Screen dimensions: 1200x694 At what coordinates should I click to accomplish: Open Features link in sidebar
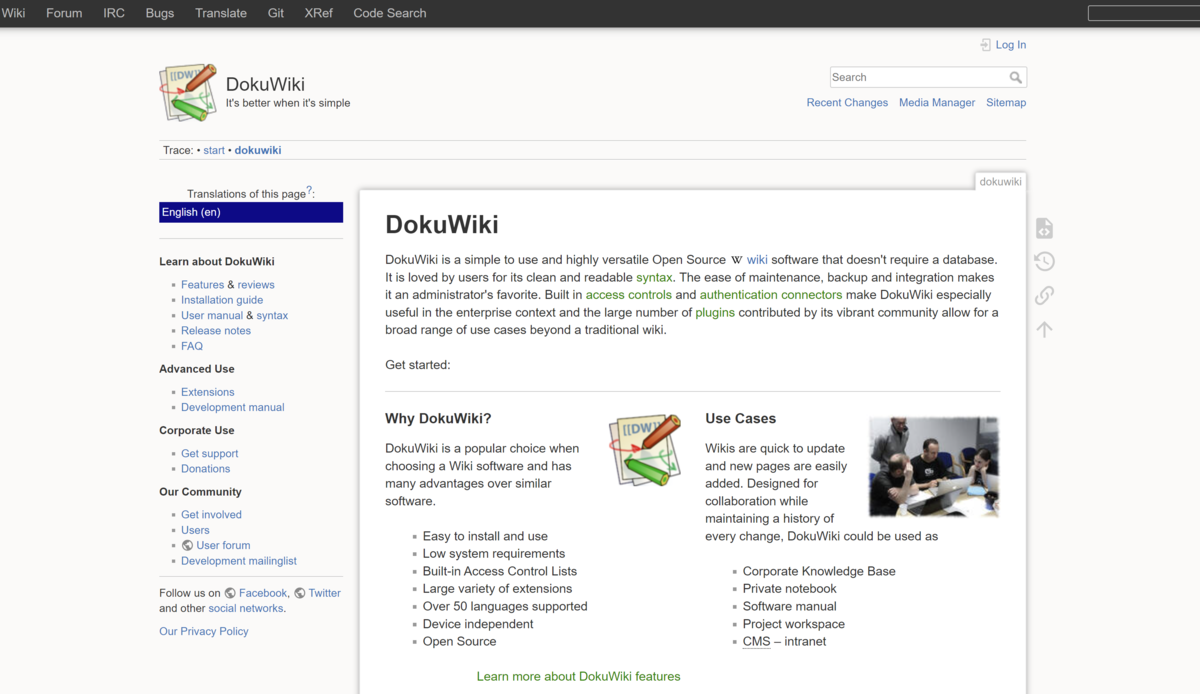[202, 285]
